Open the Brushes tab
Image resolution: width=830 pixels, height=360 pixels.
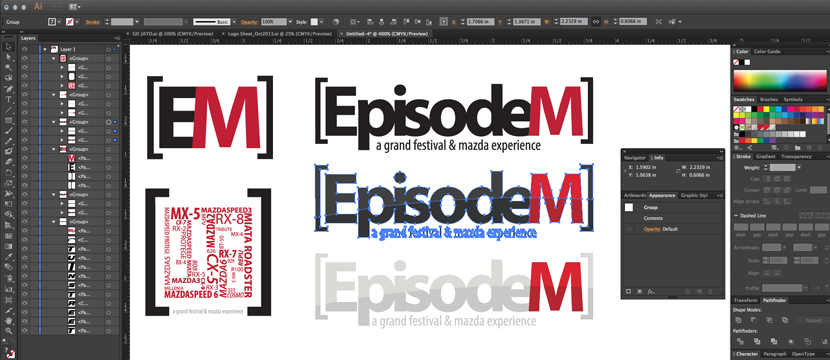pos(769,99)
